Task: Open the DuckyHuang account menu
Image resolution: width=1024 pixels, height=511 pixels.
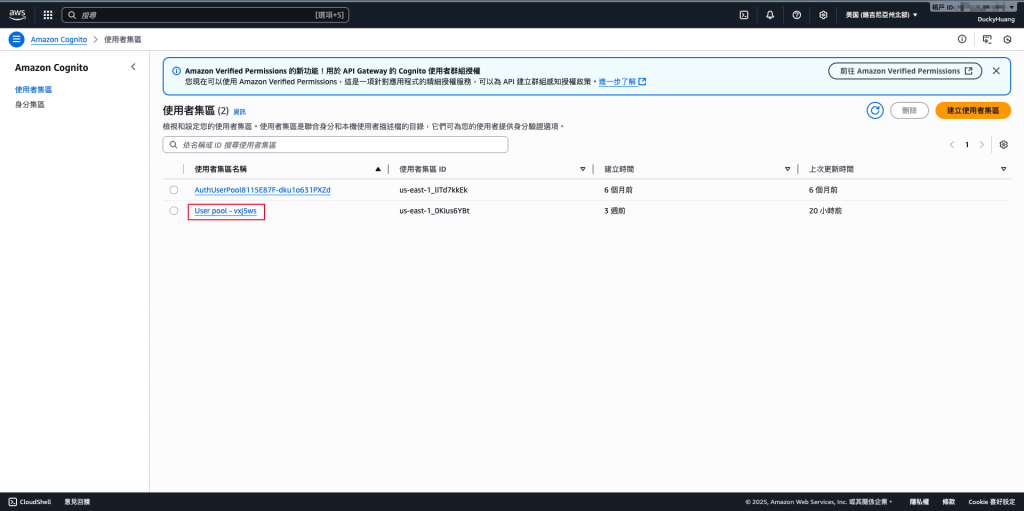Action: click(996, 20)
